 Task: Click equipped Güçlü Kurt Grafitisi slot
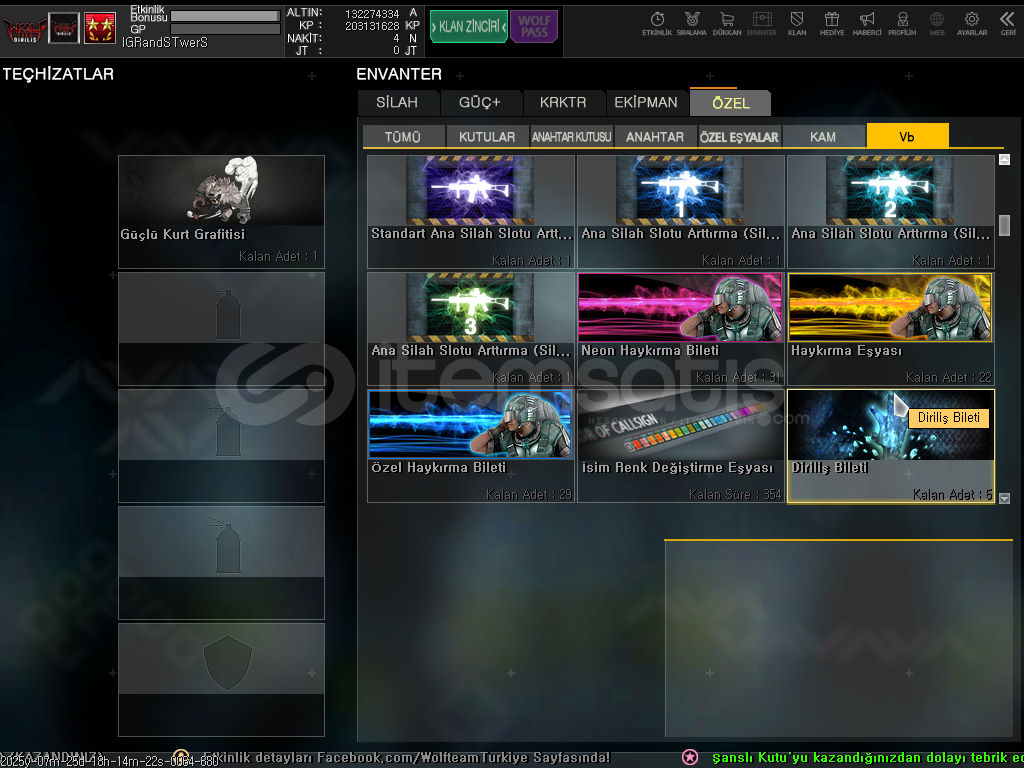(221, 212)
